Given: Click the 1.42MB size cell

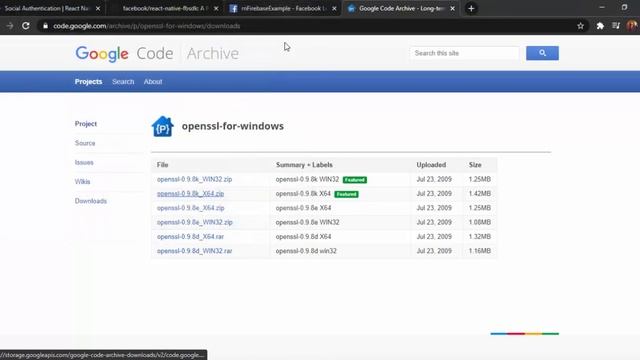Looking at the screenshot, I should click(x=480, y=193).
